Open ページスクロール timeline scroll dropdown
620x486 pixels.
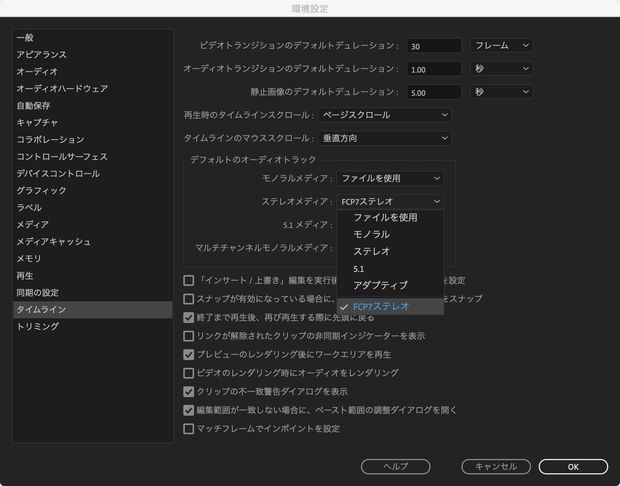coord(385,115)
